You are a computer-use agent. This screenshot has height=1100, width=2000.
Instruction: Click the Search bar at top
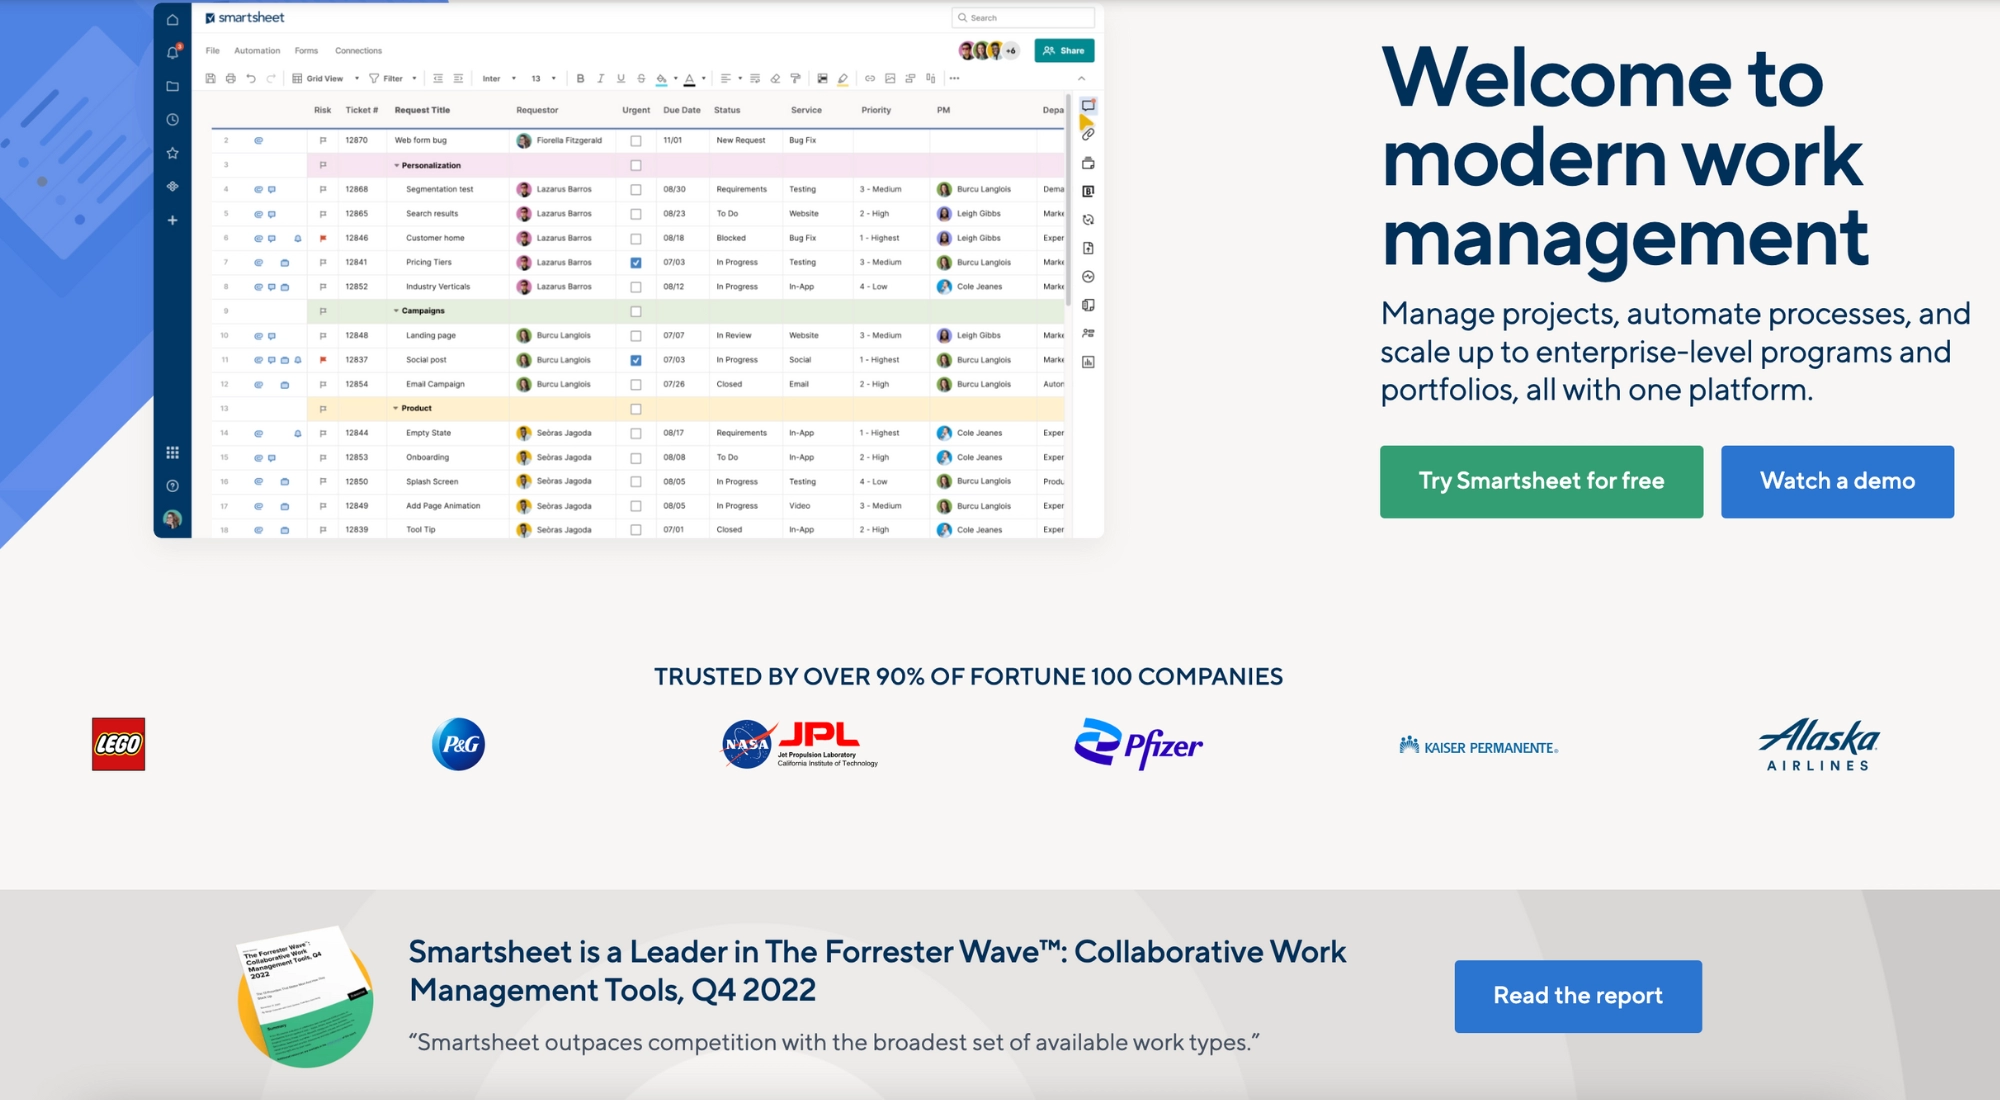[1022, 18]
